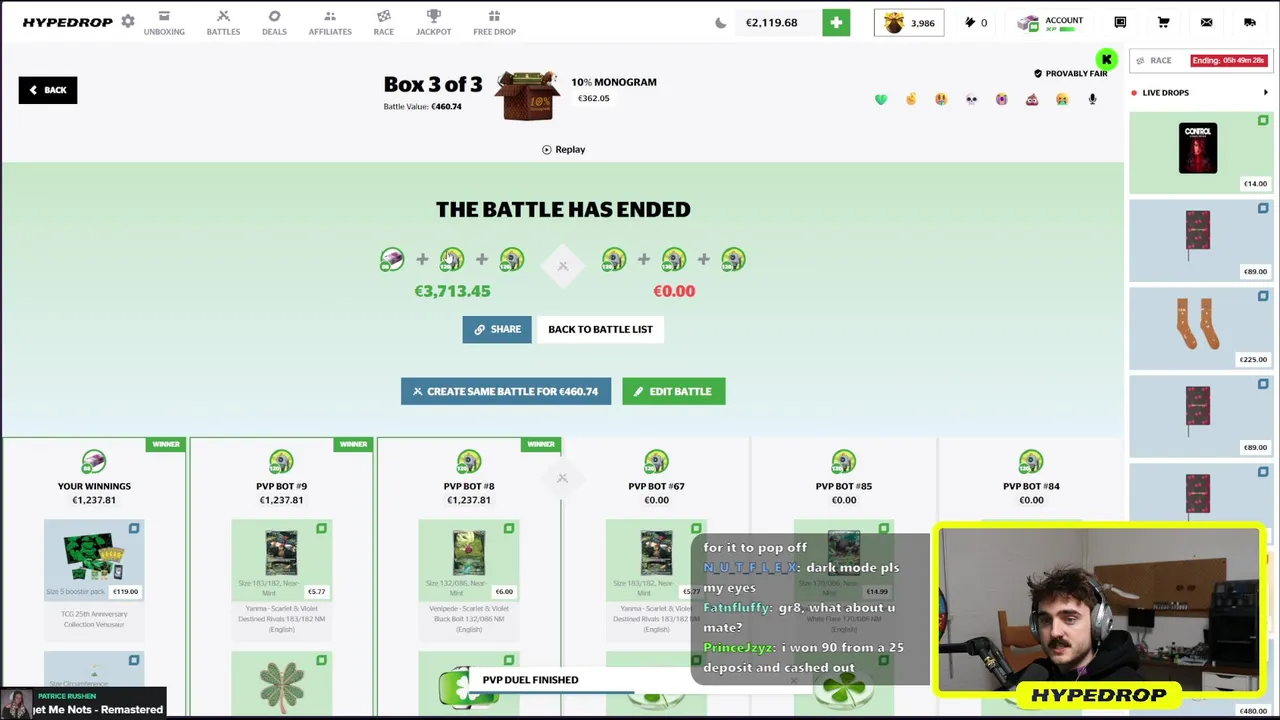Open the Race ending timer panel
The width and height of the screenshot is (1280, 720).
pos(1199,60)
